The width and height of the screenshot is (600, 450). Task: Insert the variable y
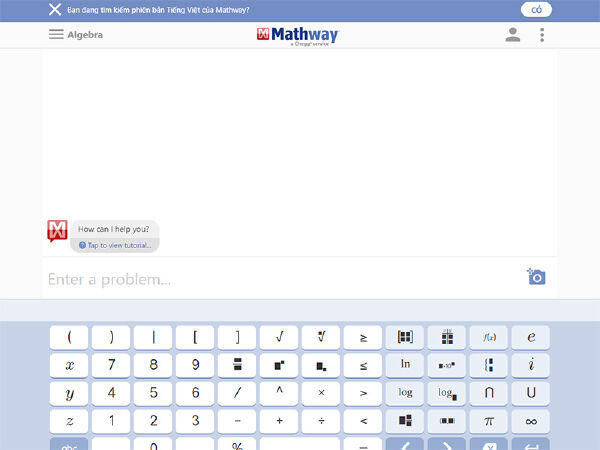coord(69,393)
